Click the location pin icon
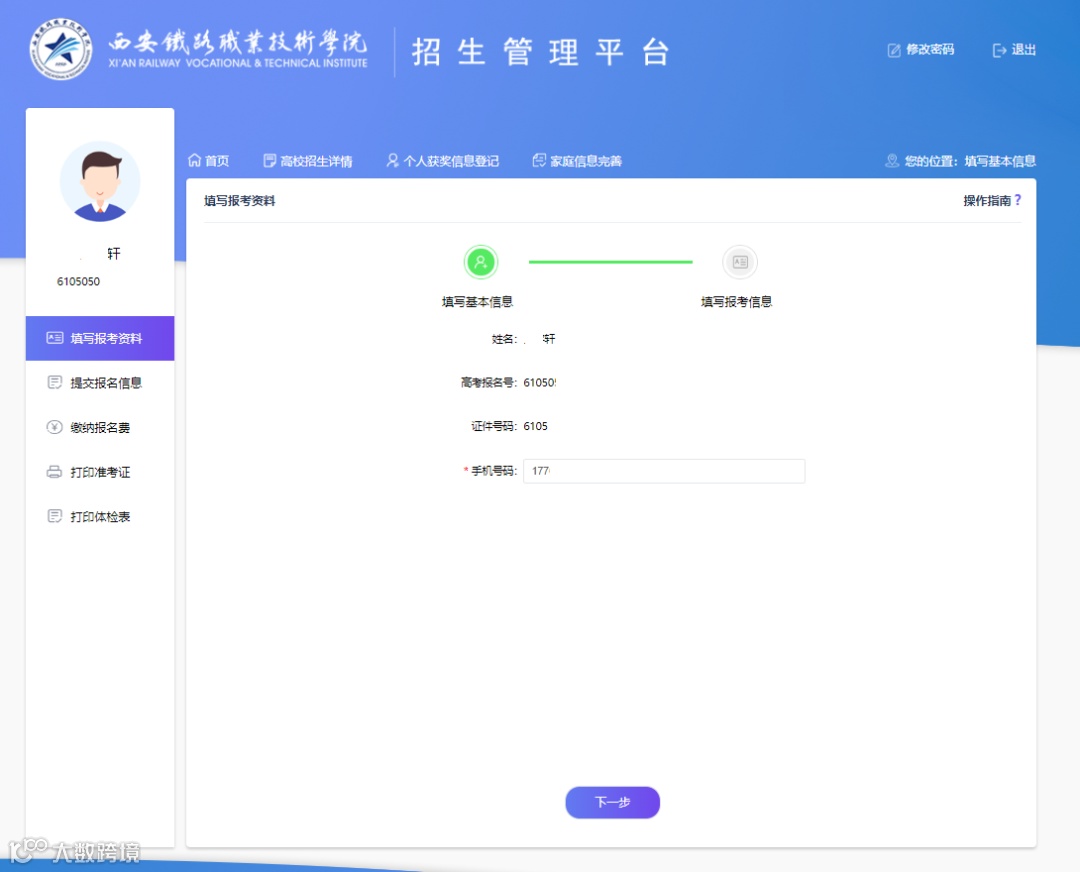The image size is (1080, 872). (892, 160)
